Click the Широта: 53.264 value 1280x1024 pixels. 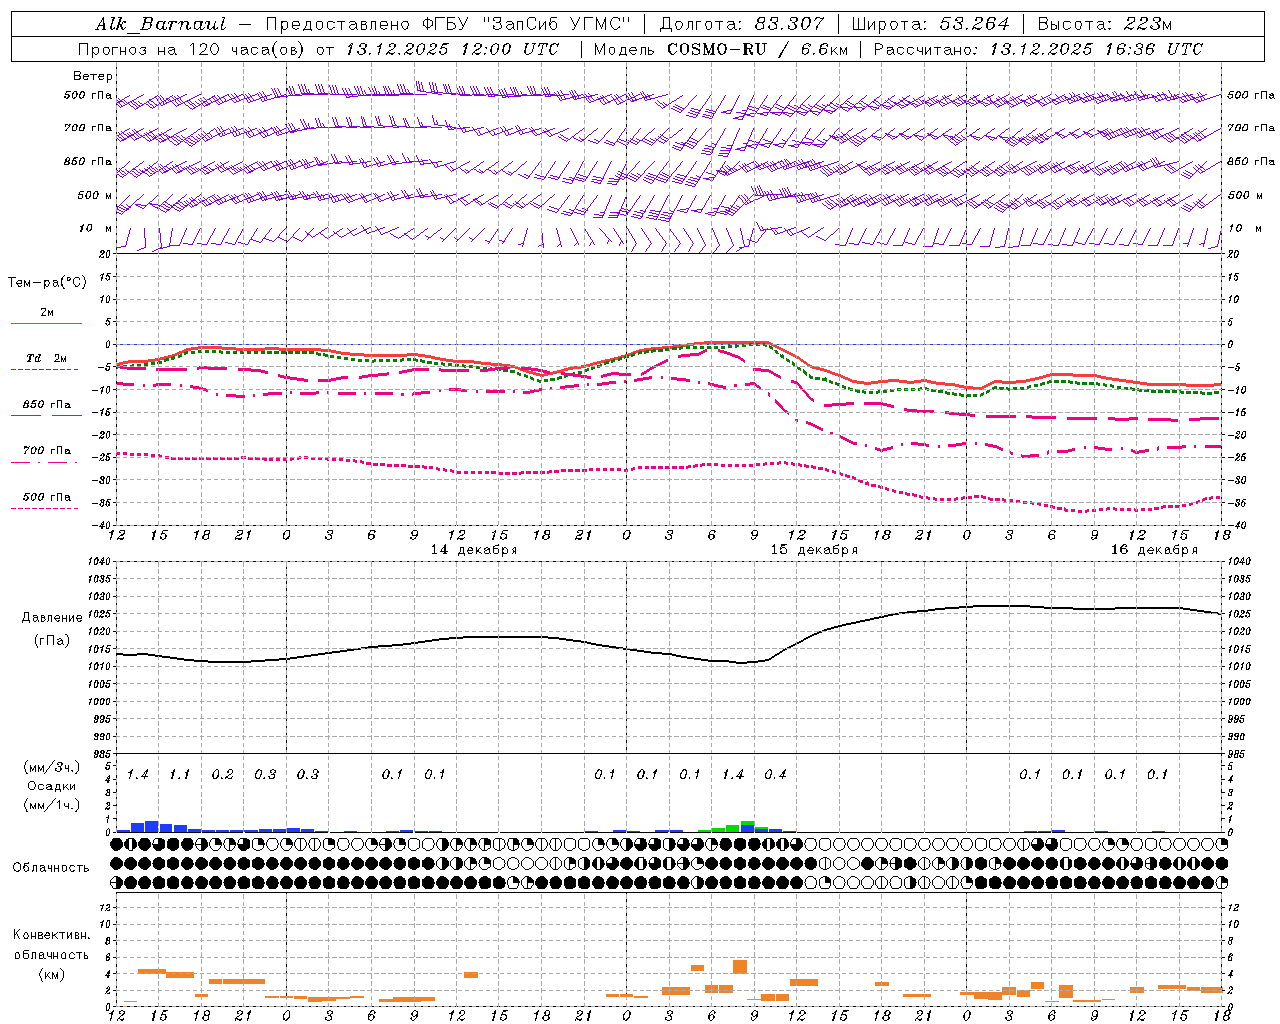tap(931, 24)
